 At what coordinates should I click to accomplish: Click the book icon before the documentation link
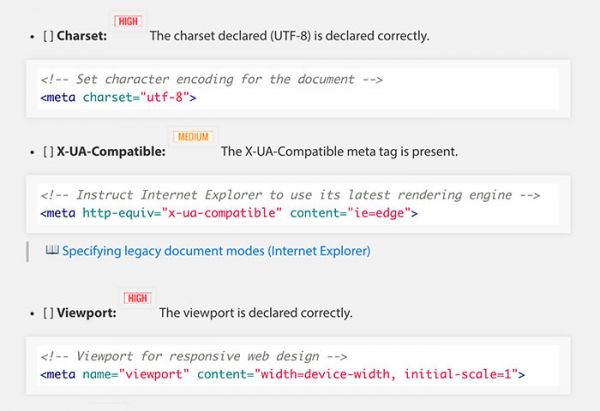click(52, 251)
